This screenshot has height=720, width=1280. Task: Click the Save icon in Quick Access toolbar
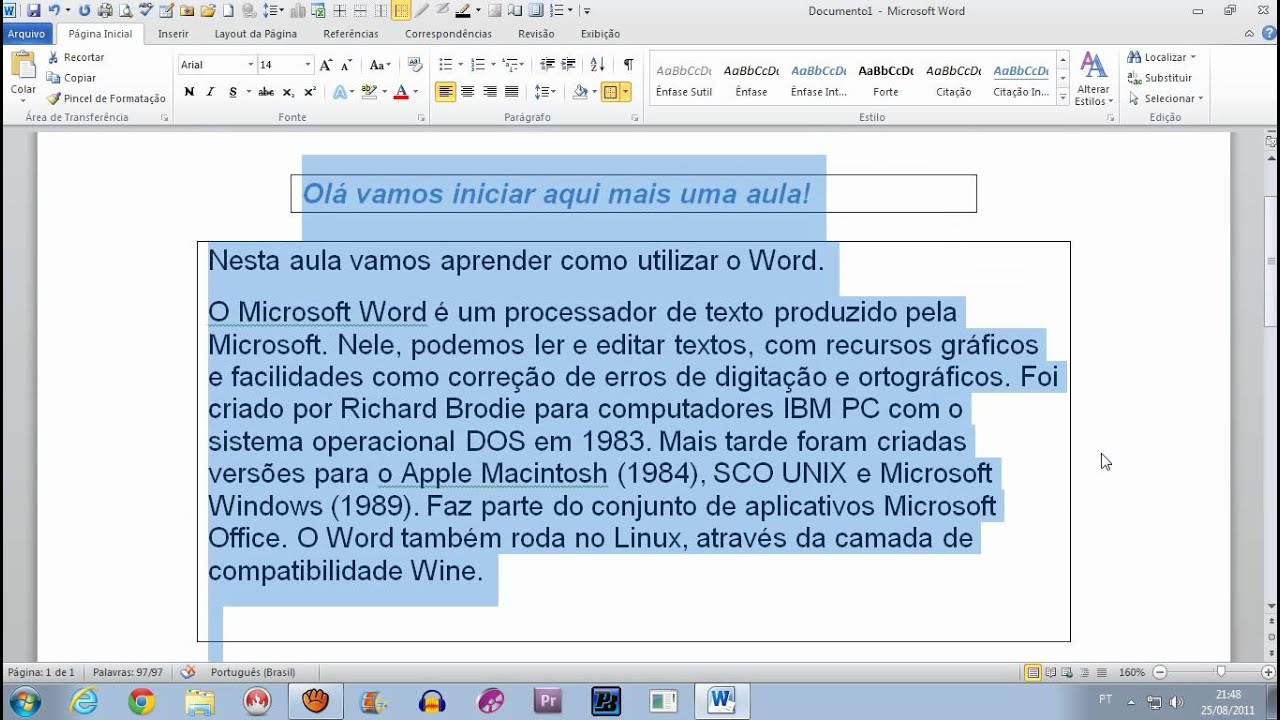[34, 11]
